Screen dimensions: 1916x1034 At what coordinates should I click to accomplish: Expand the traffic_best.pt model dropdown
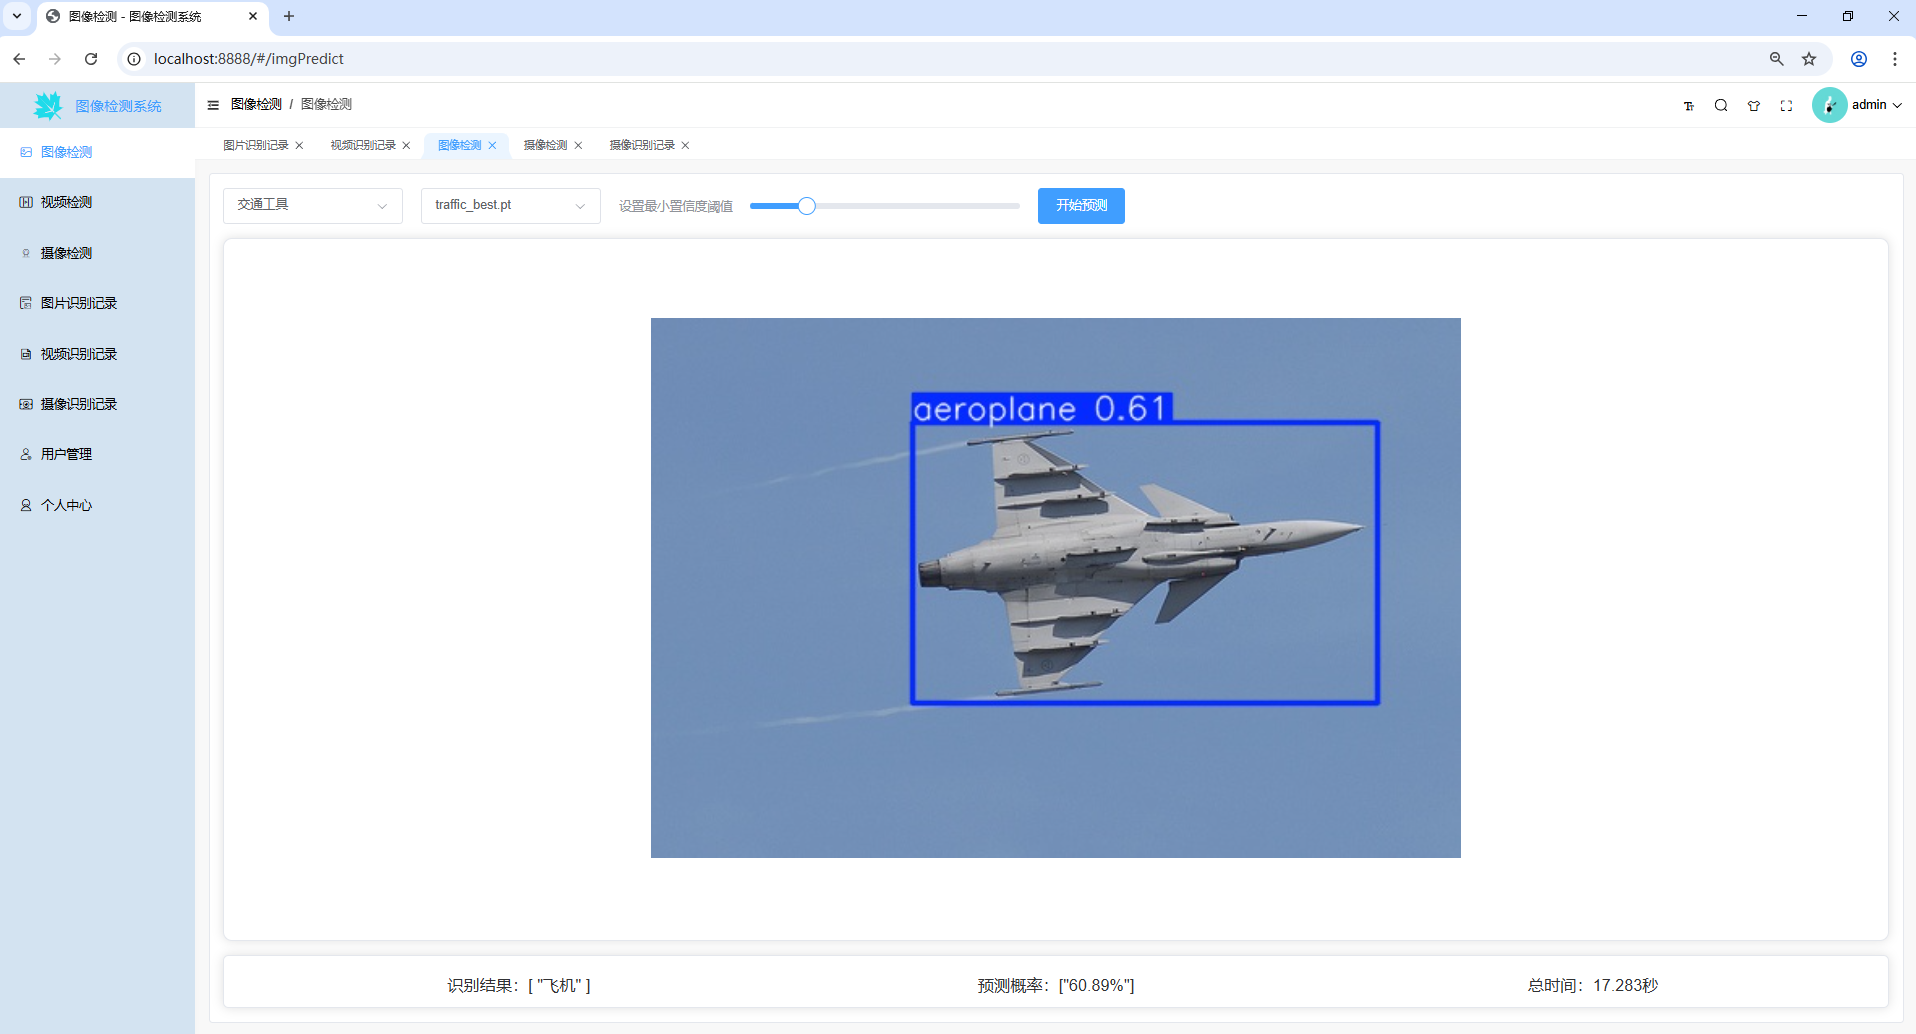click(x=511, y=206)
